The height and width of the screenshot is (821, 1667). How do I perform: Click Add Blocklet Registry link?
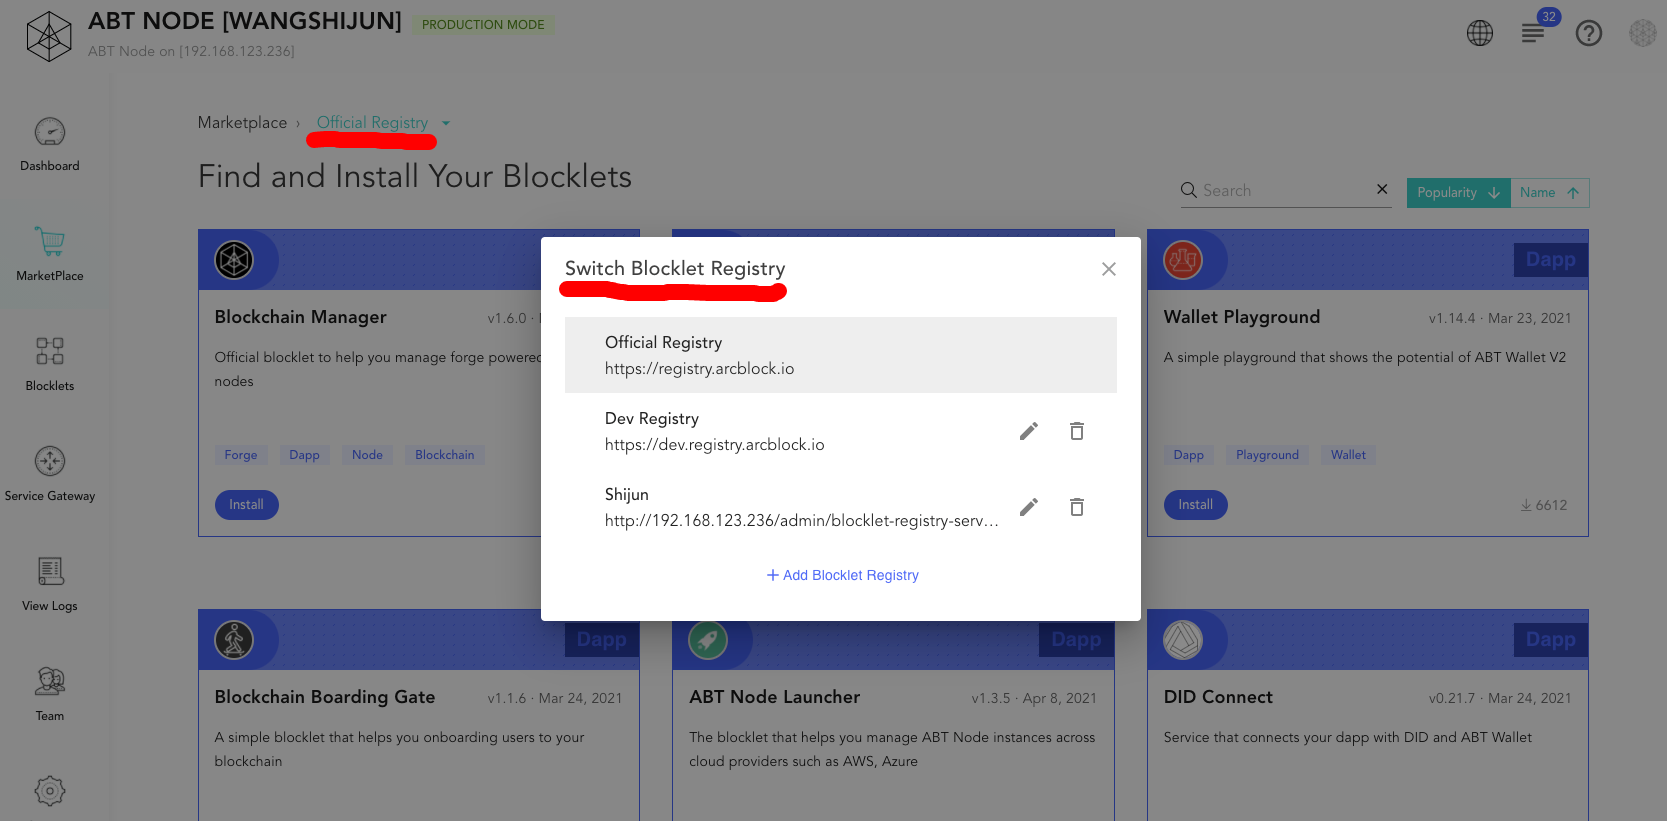pyautogui.click(x=842, y=575)
